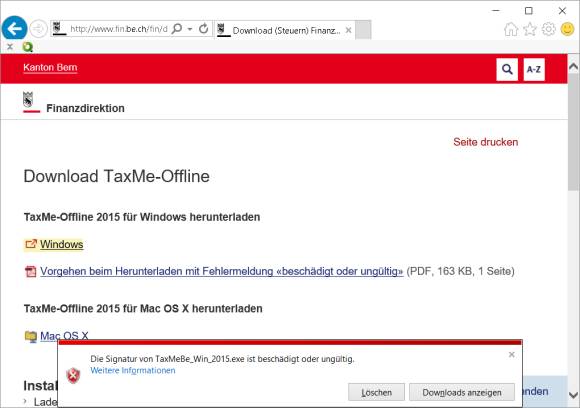The height and width of the screenshot is (408, 580).
Task: Open Vorgehen beim Herunterladen PDF link
Action: tap(222, 272)
